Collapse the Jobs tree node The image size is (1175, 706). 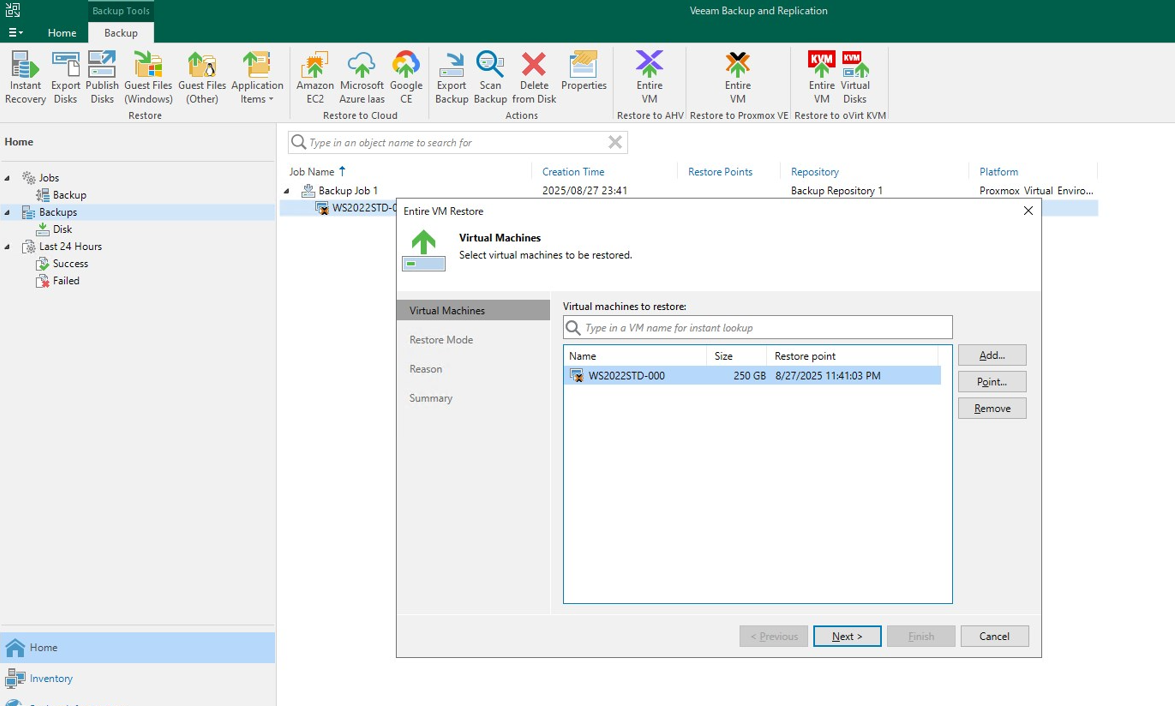(x=7, y=178)
